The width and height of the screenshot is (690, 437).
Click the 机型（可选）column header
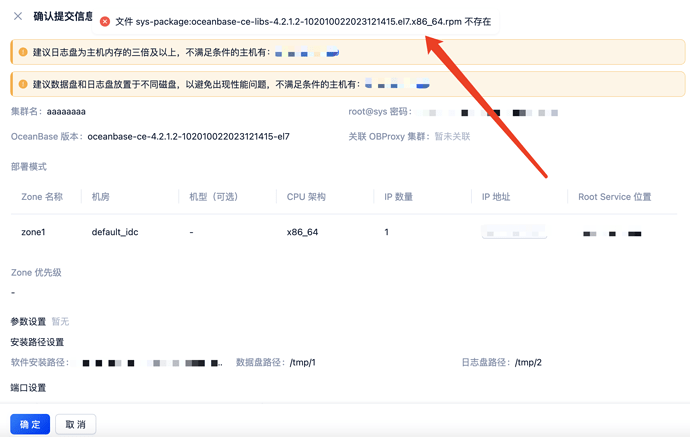213,197
